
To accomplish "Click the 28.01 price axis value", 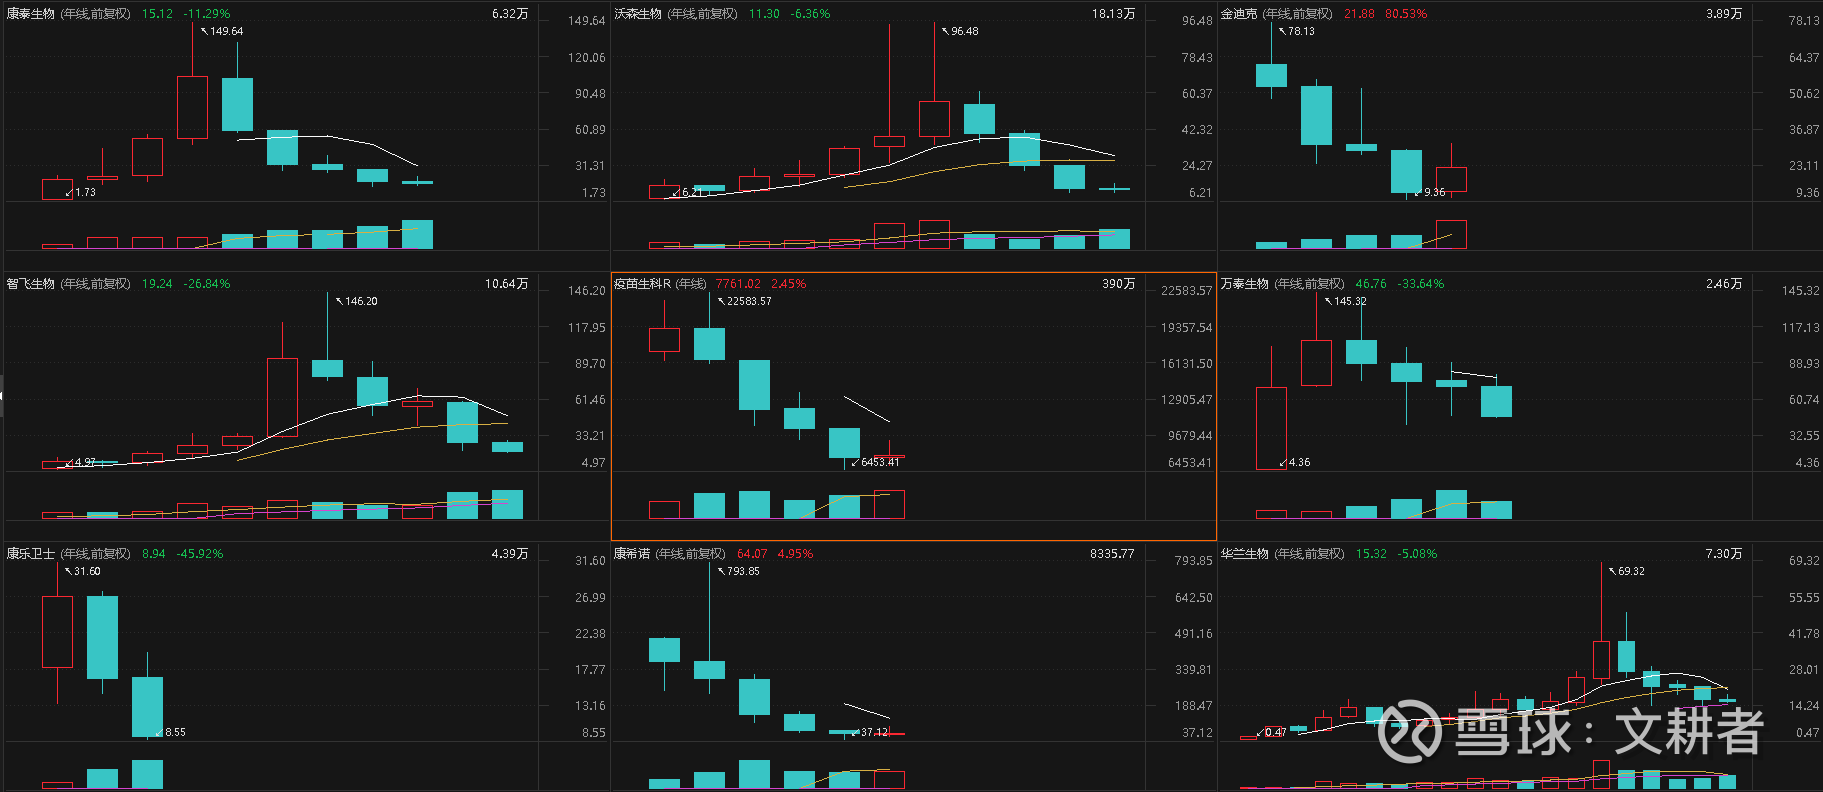I will point(1804,670).
